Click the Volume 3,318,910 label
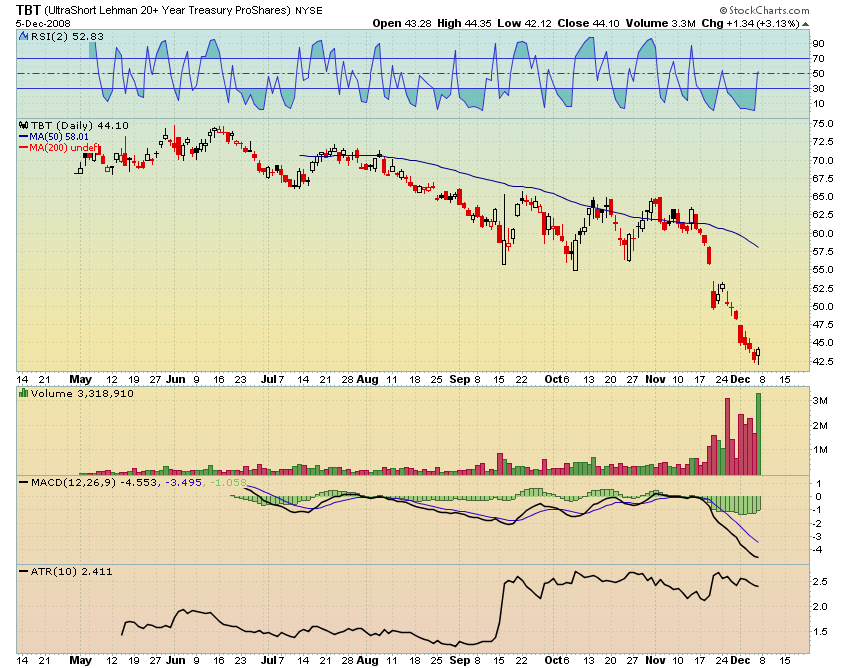Screen dimensions: 850x668 (x=82, y=393)
